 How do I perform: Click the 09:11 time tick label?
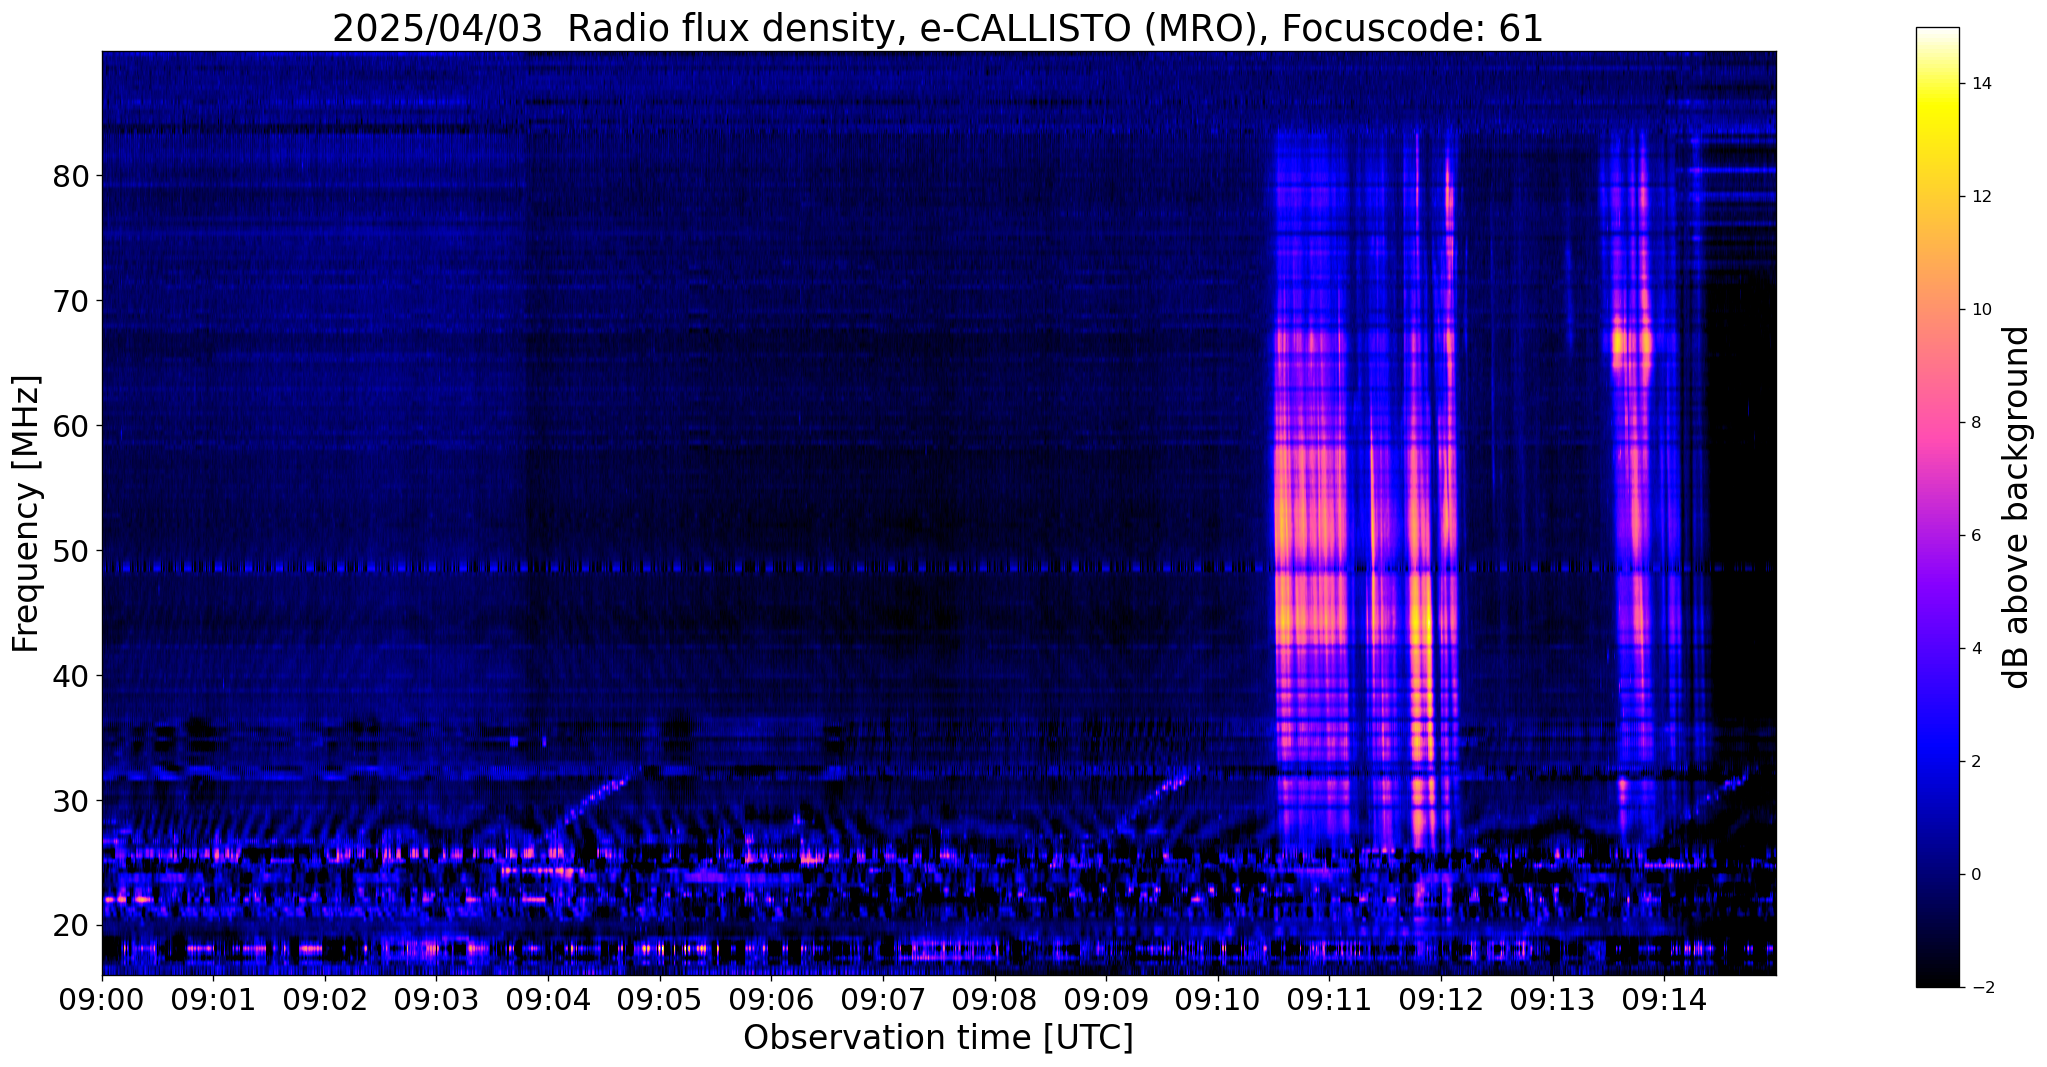pyautogui.click(x=1329, y=998)
